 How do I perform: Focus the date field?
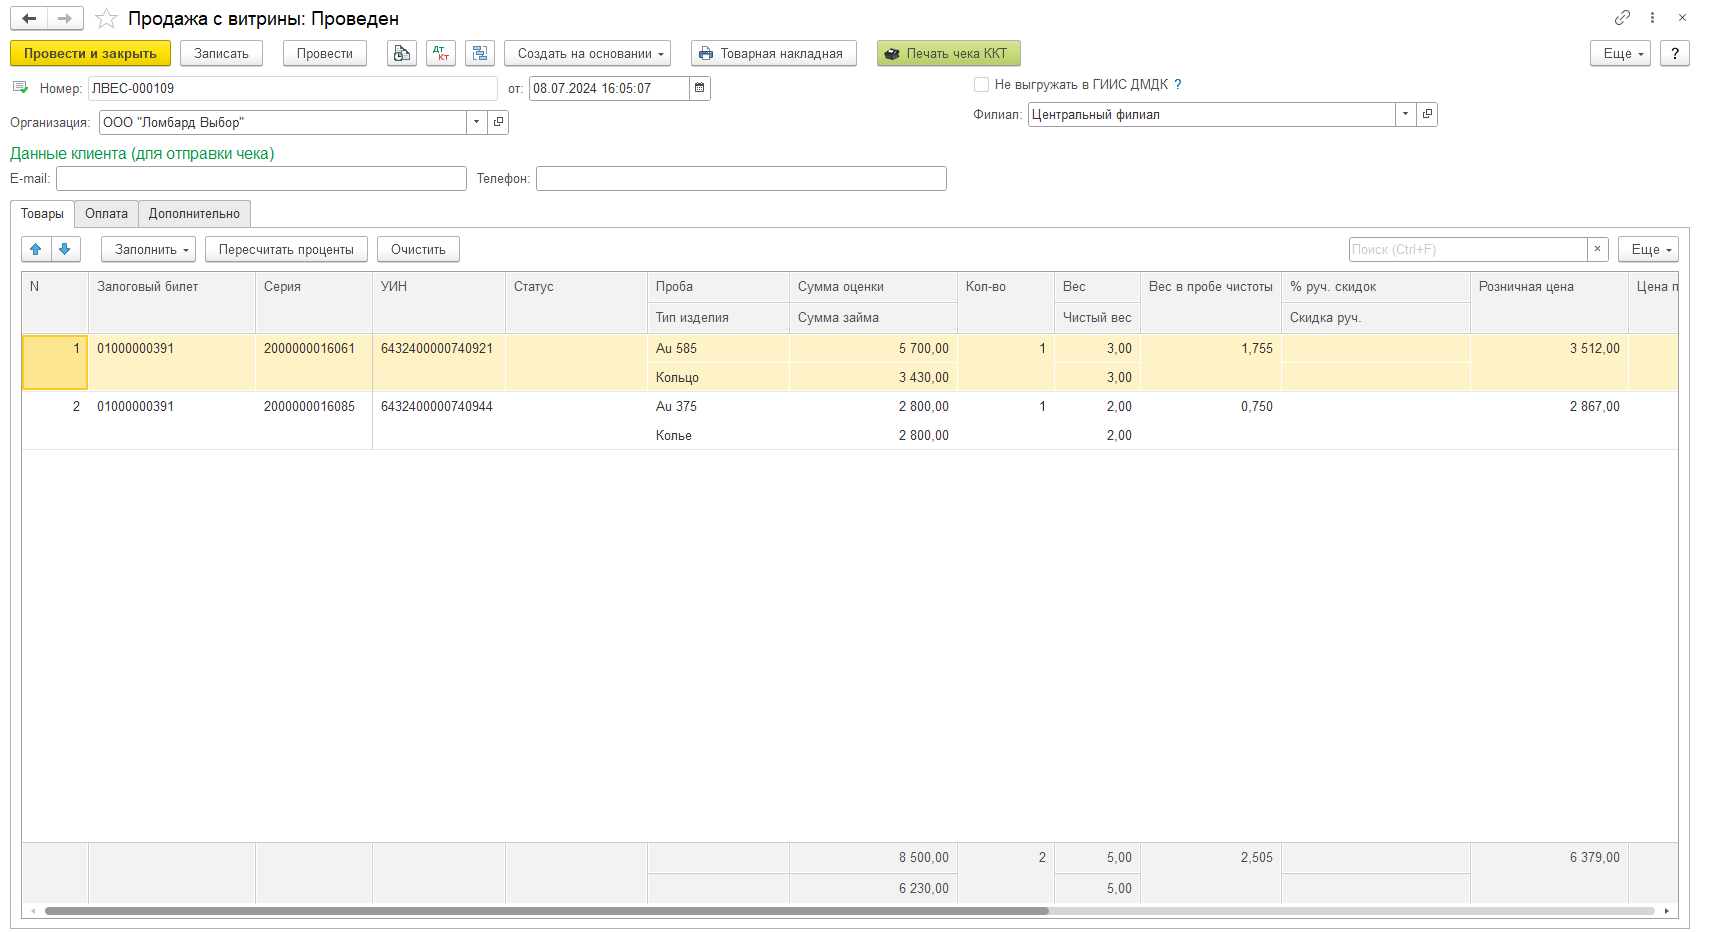click(x=608, y=88)
